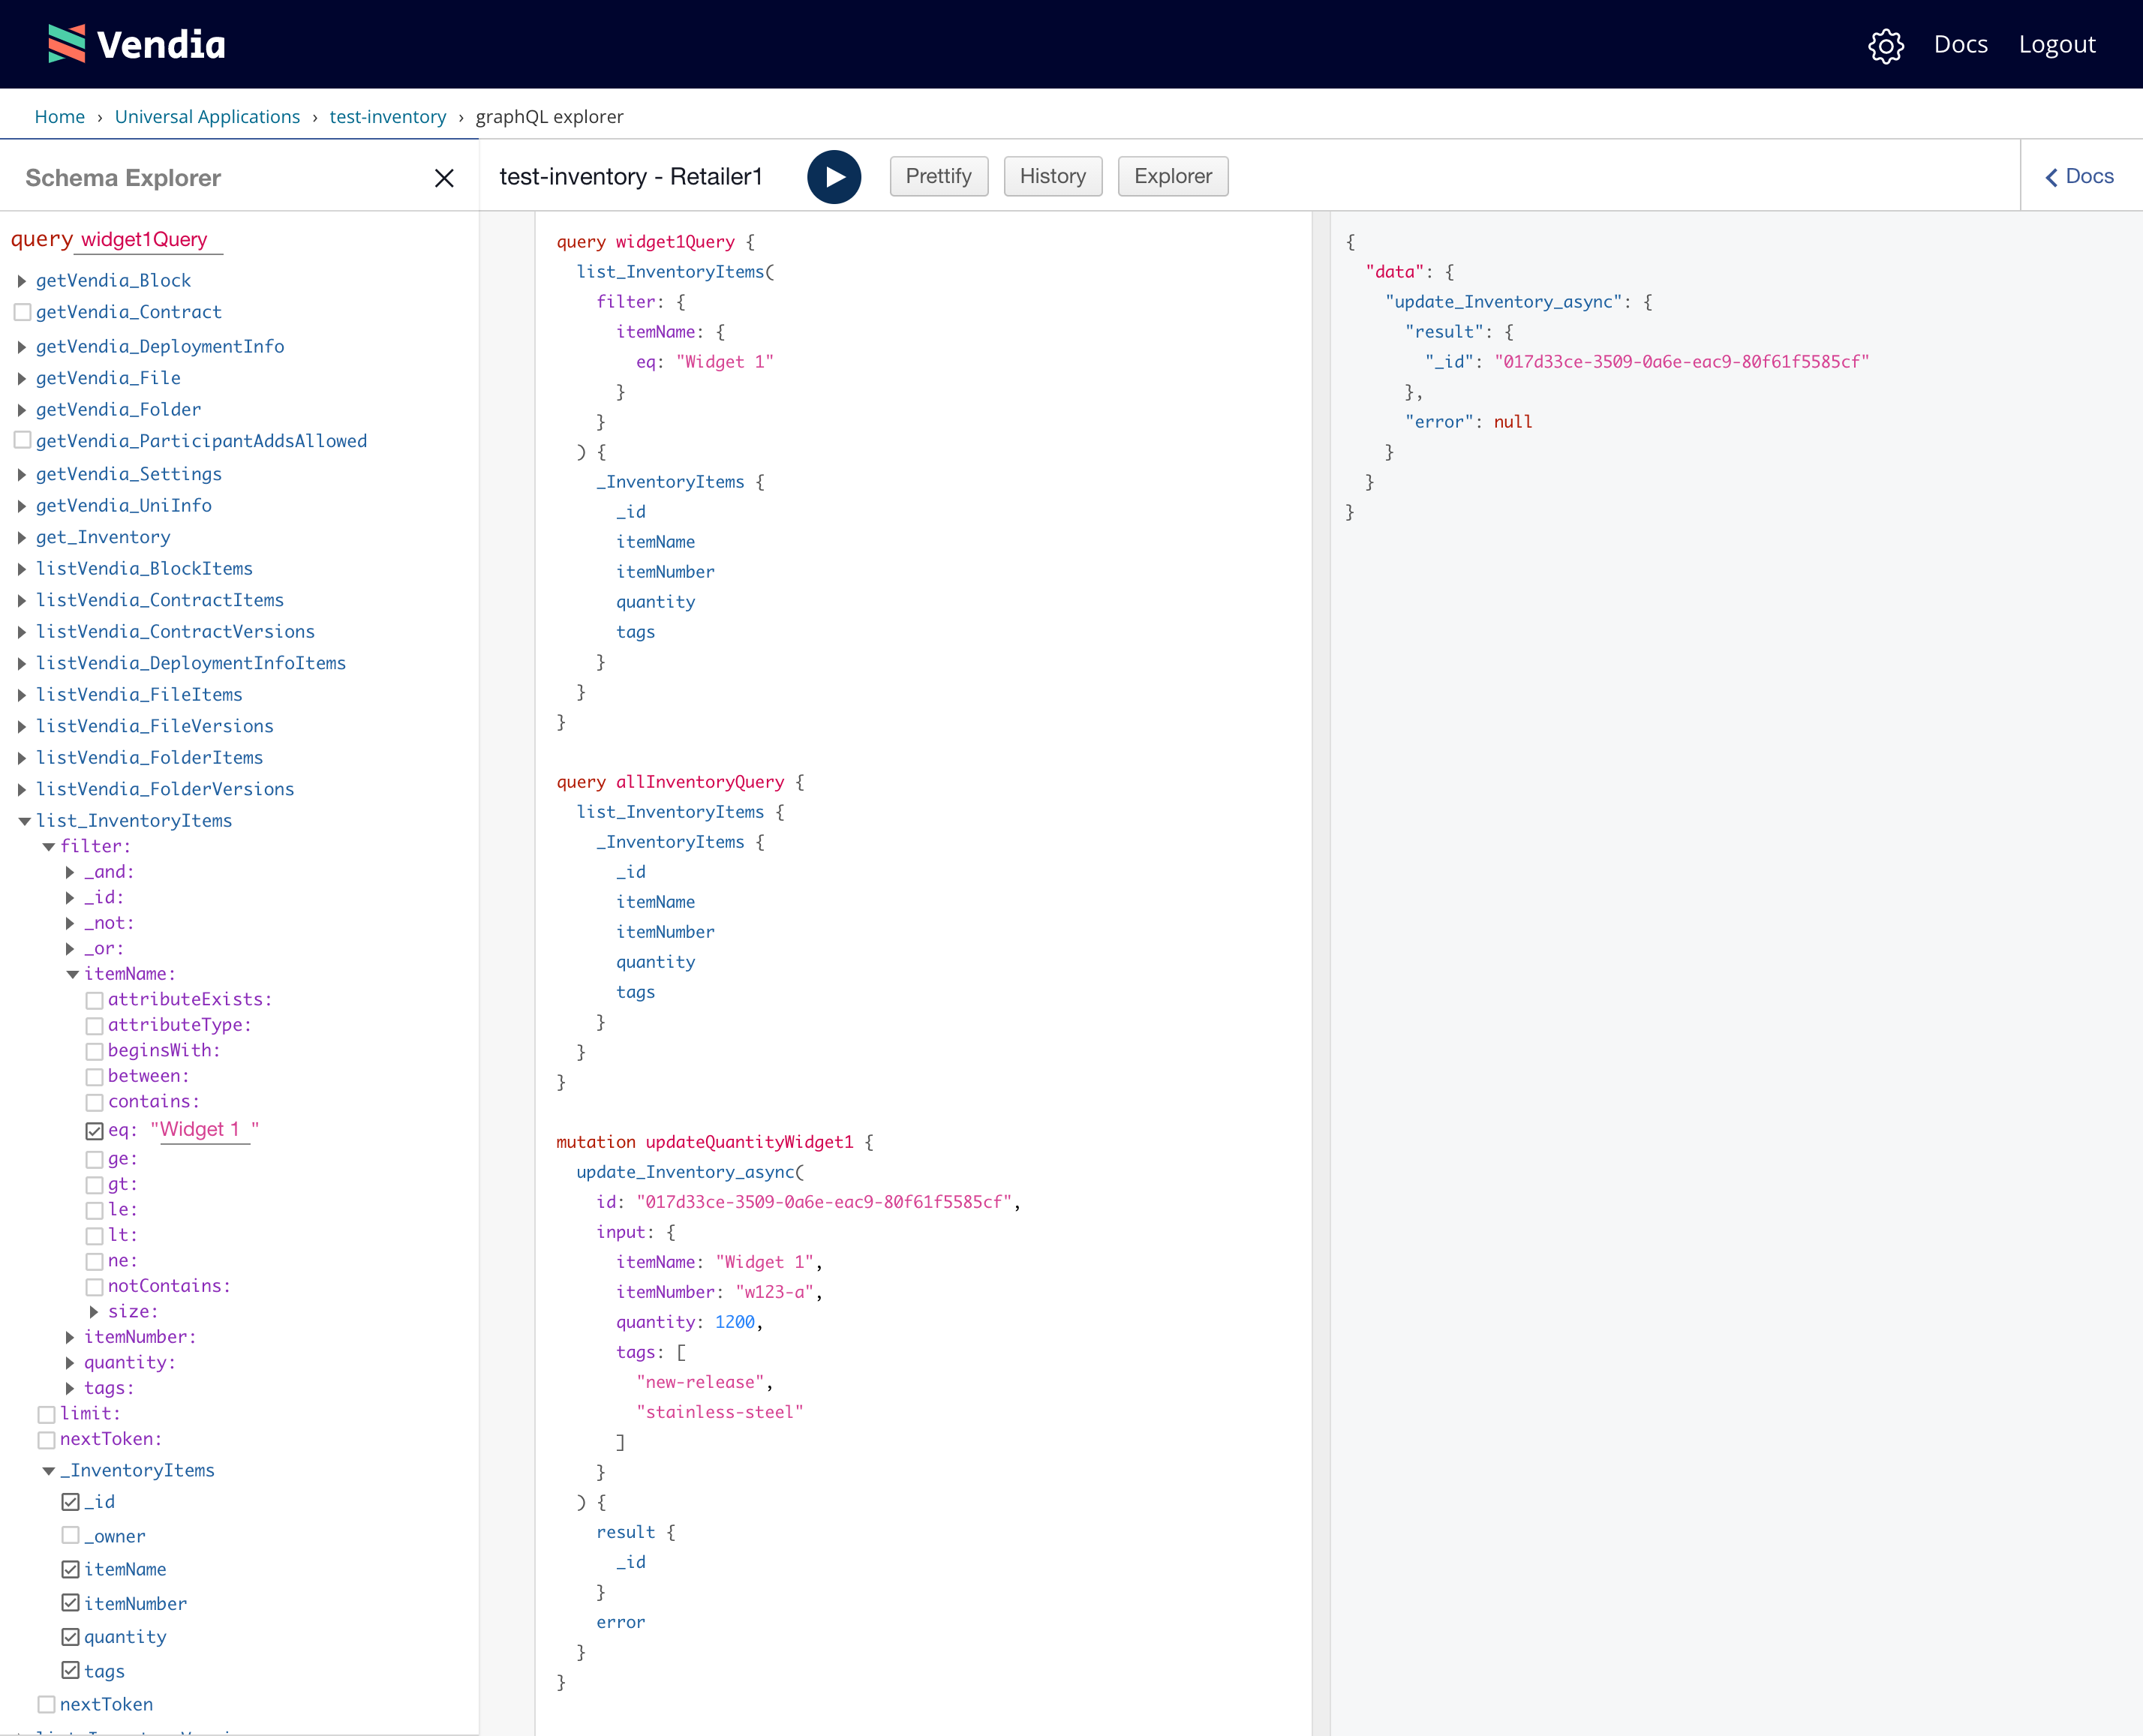This screenshot has height=1736, width=2143.
Task: Open Universal Applications breadcrumb
Action: [x=207, y=116]
